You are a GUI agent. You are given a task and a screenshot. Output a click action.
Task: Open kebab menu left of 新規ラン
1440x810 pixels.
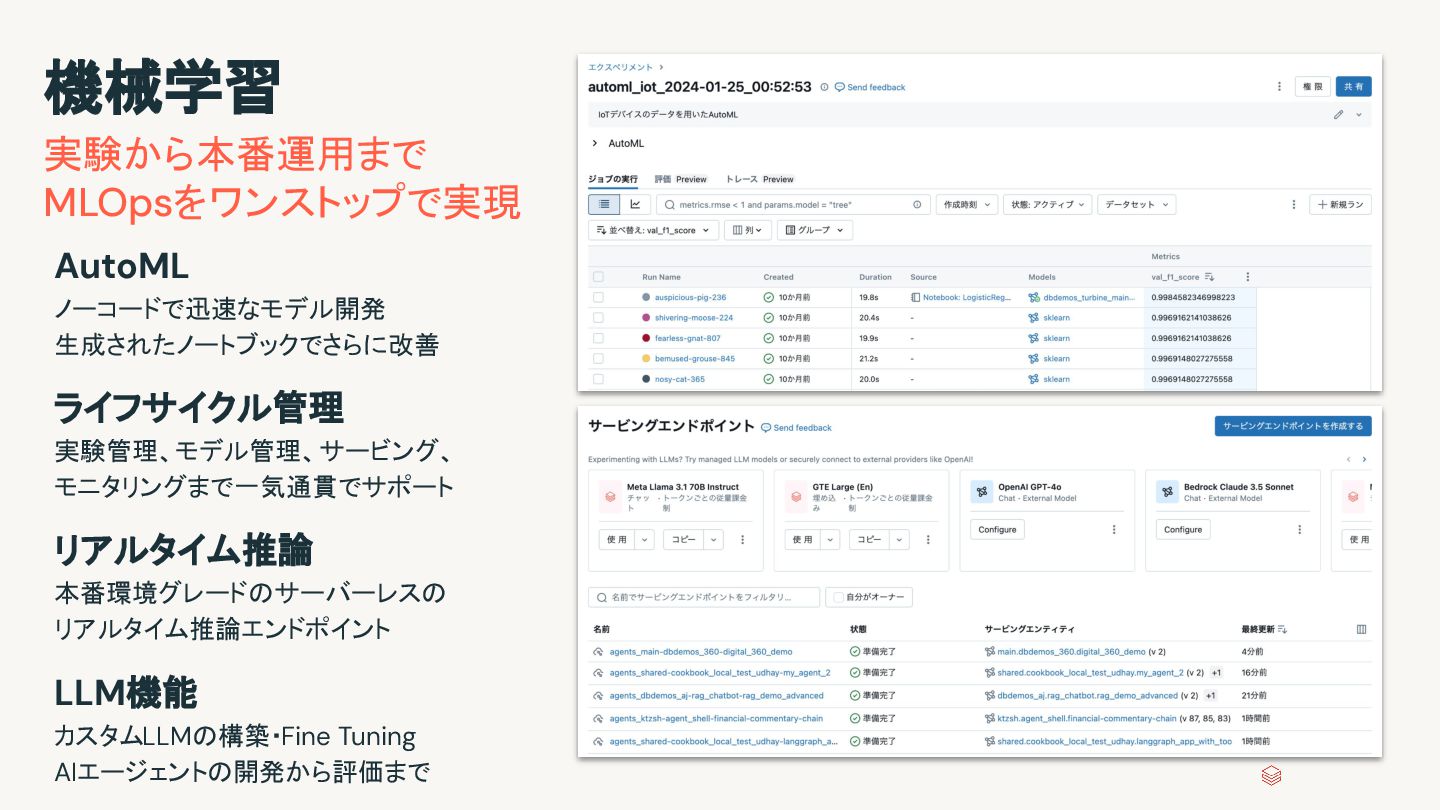[x=1293, y=204]
